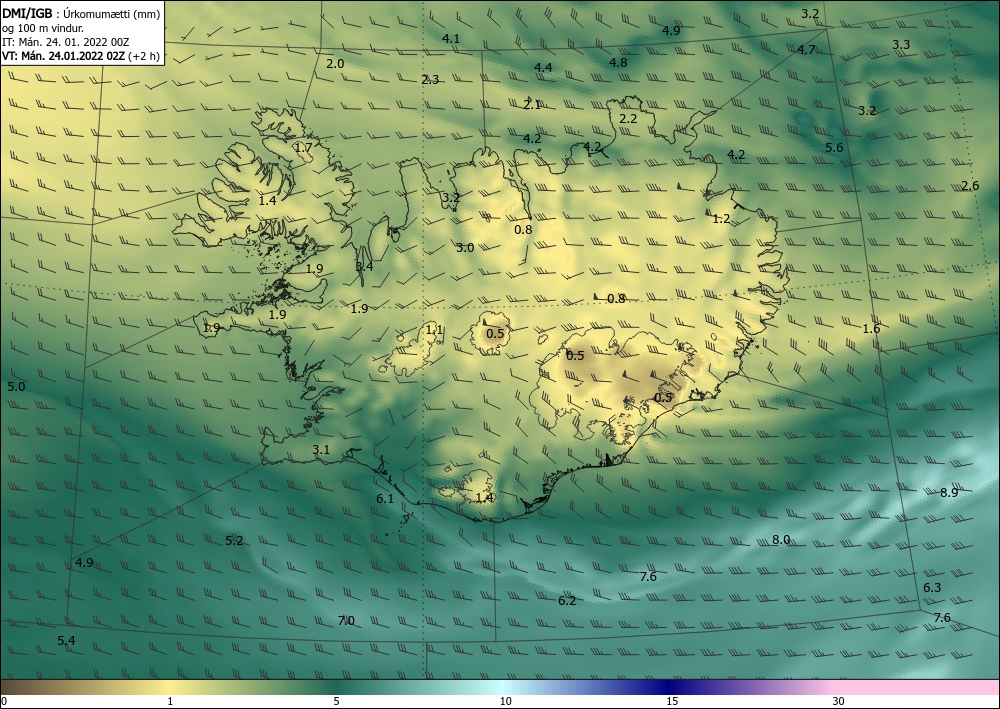This screenshot has height=709, width=1000.
Task: Click the 2.6 value on the map
Action: tap(970, 186)
